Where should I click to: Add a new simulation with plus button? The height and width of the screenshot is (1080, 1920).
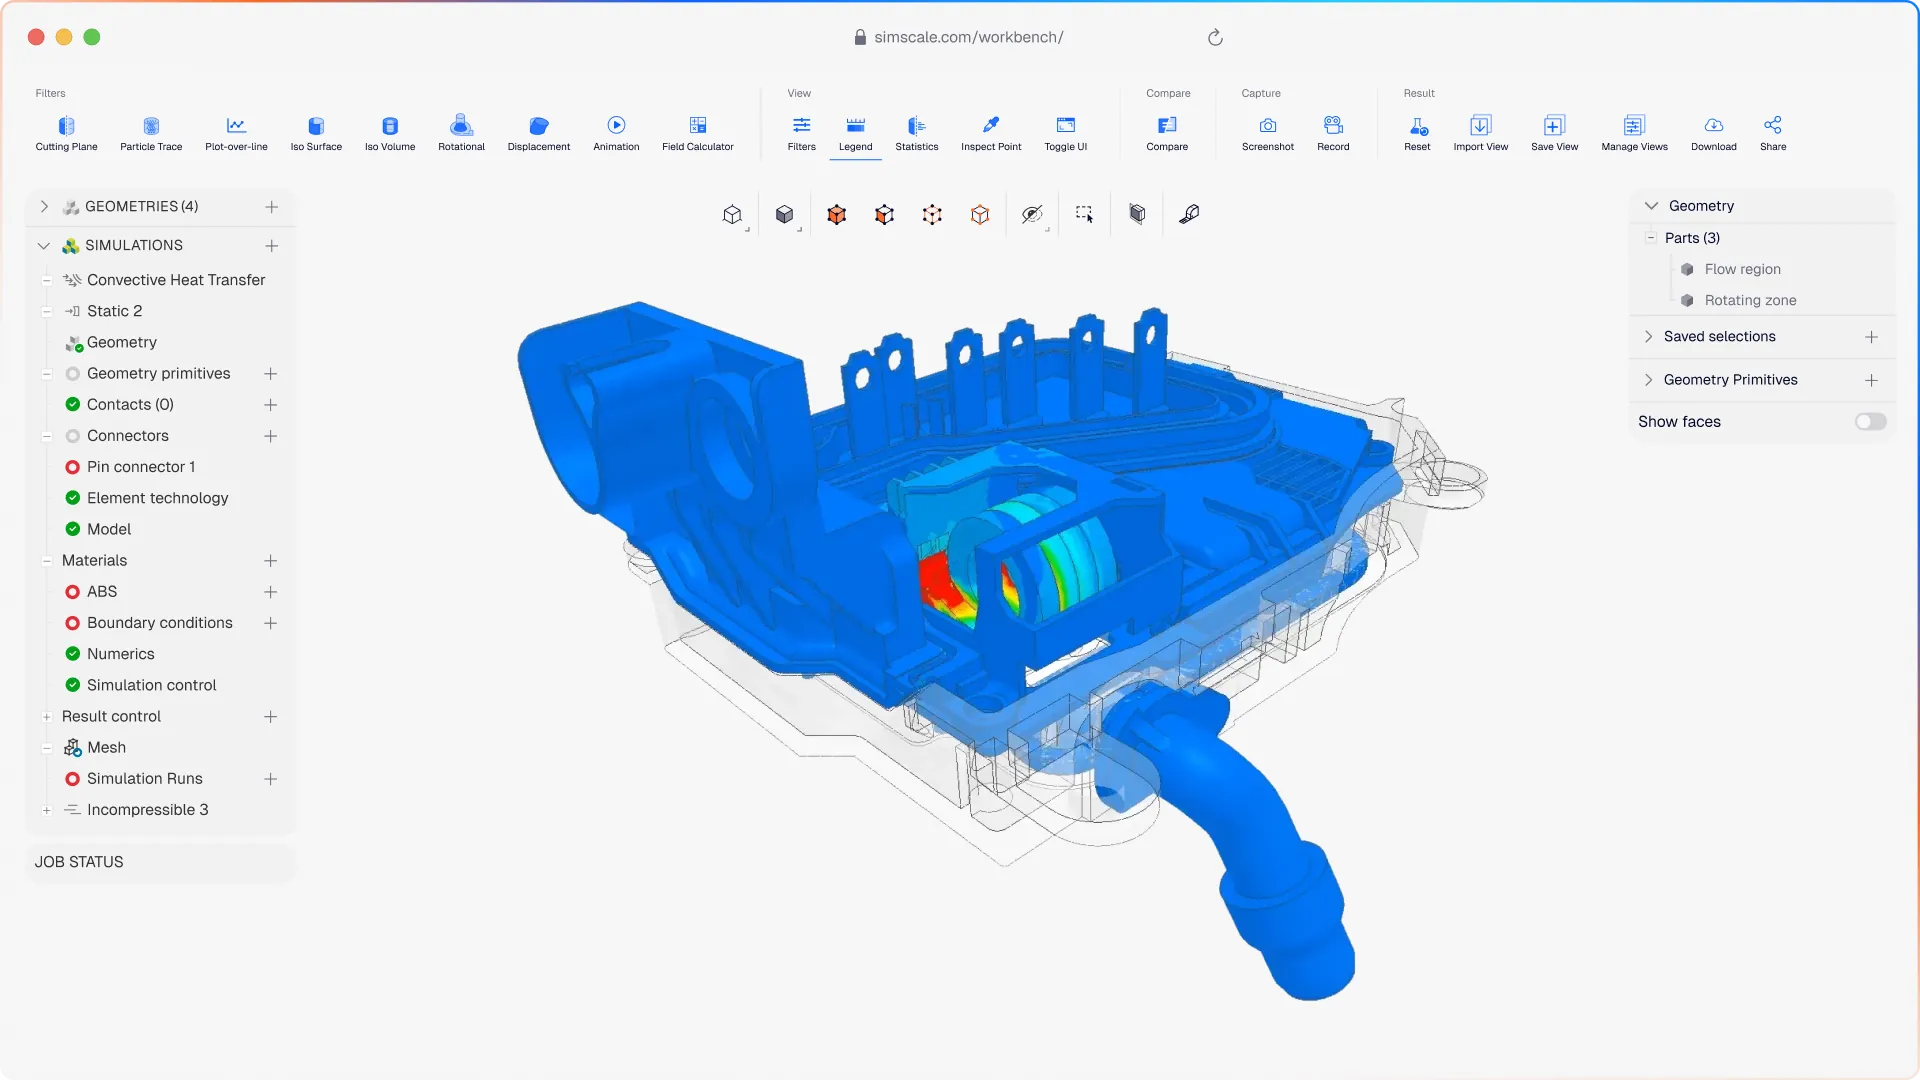(x=271, y=246)
